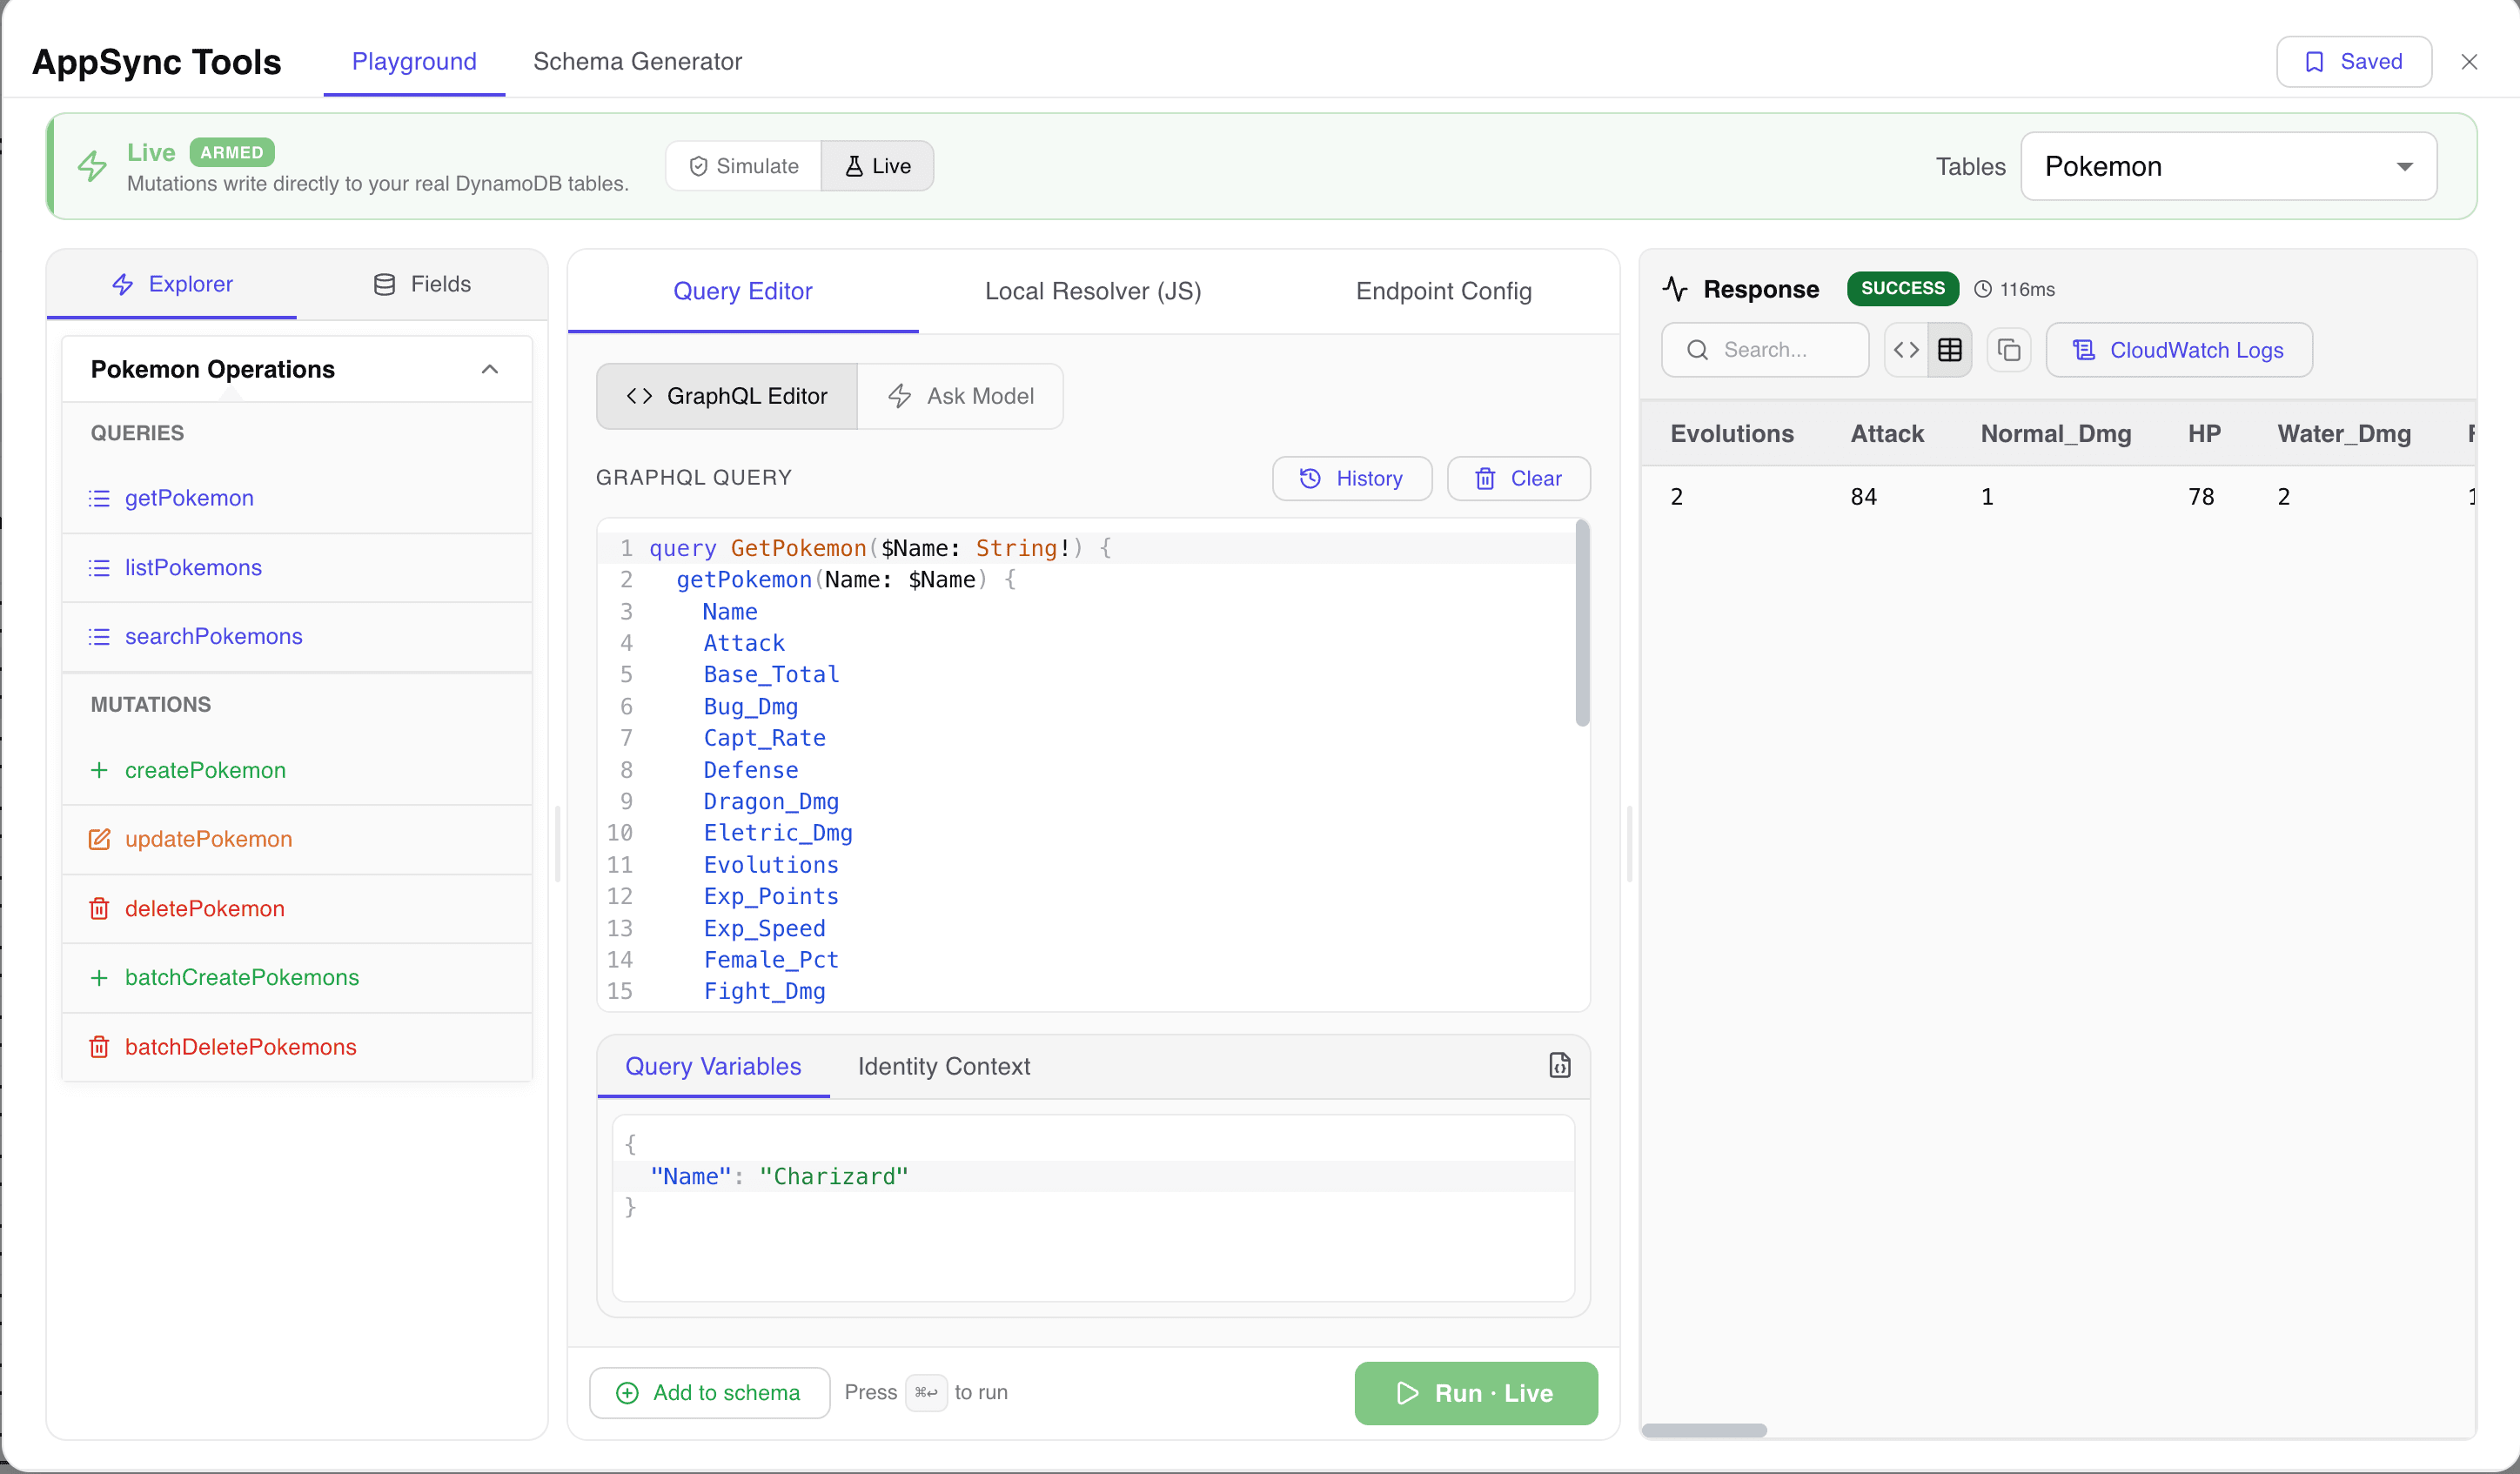
Task: Click the query line in the editor
Action: [1085, 548]
